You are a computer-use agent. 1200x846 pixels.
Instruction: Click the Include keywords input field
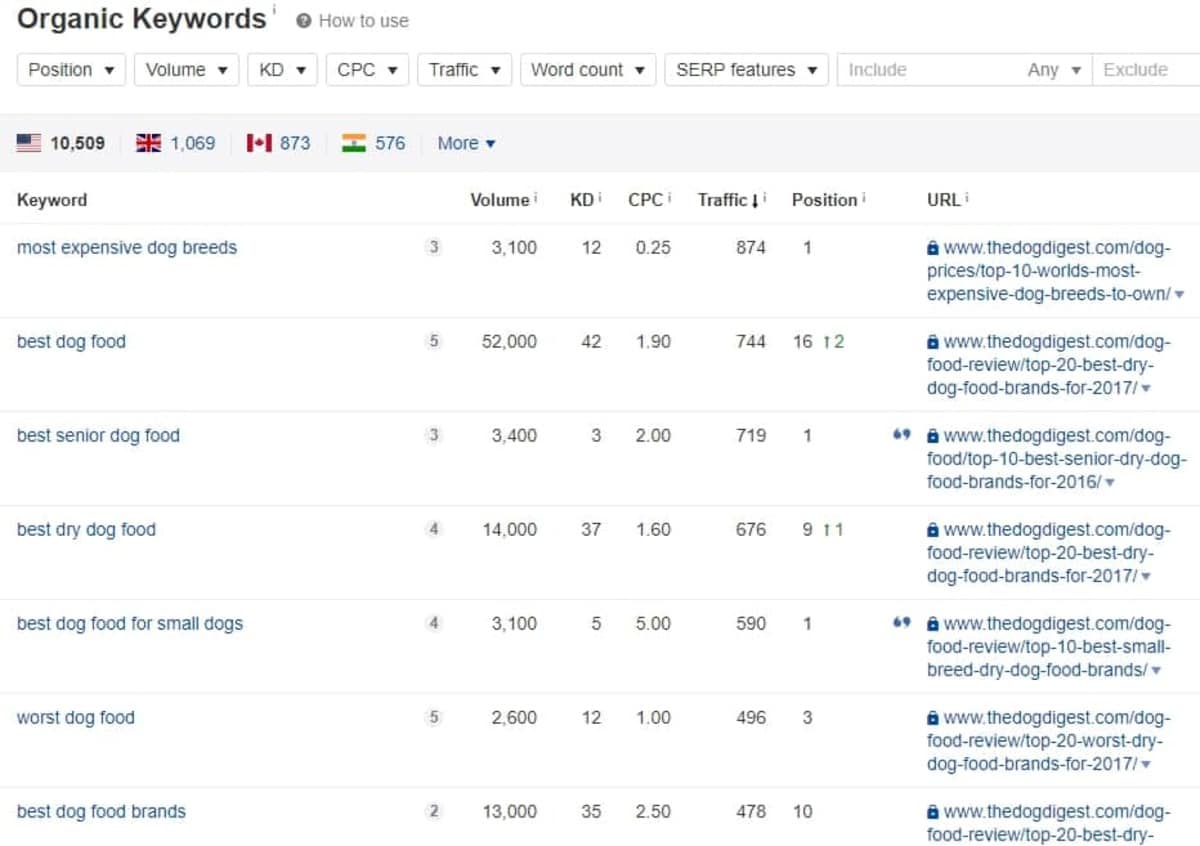pyautogui.click(x=925, y=70)
